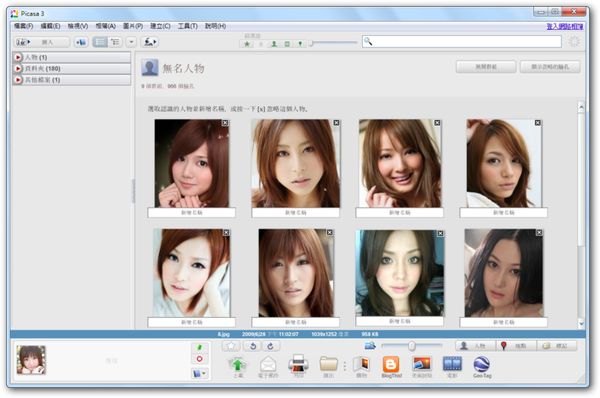Click the show ignored faces button

pyautogui.click(x=550, y=67)
